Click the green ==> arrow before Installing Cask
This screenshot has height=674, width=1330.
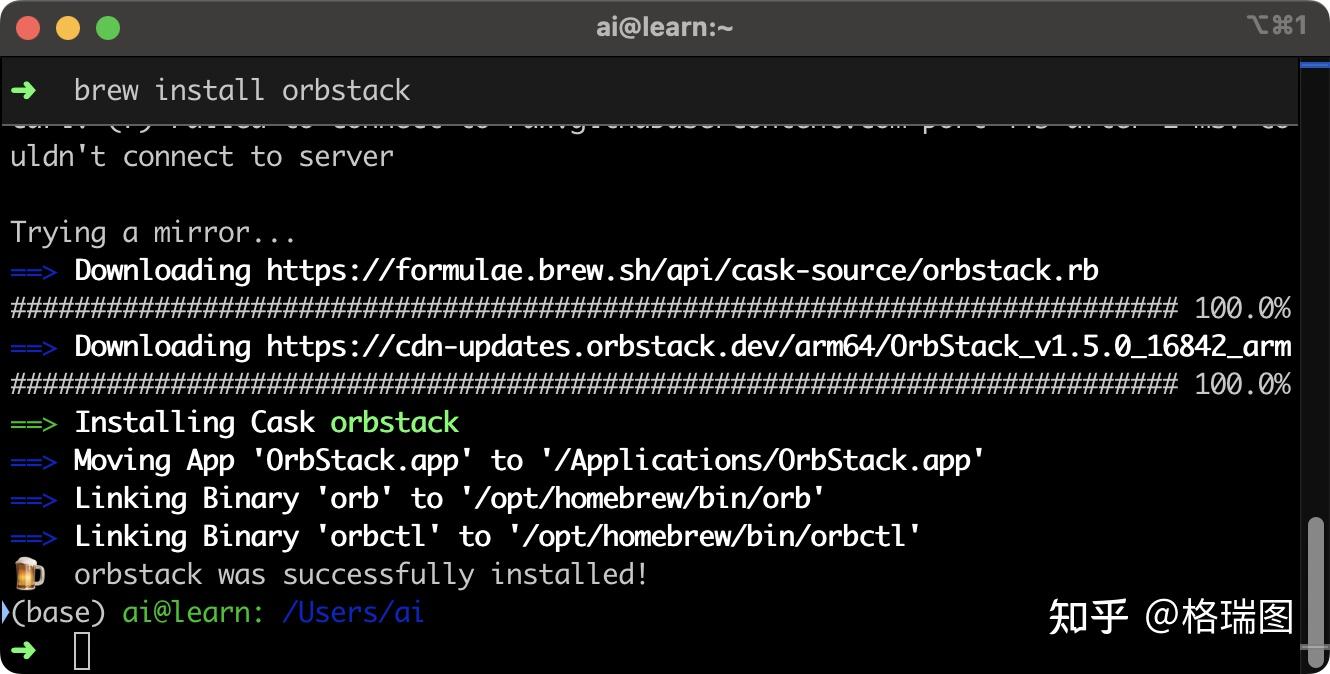33,422
